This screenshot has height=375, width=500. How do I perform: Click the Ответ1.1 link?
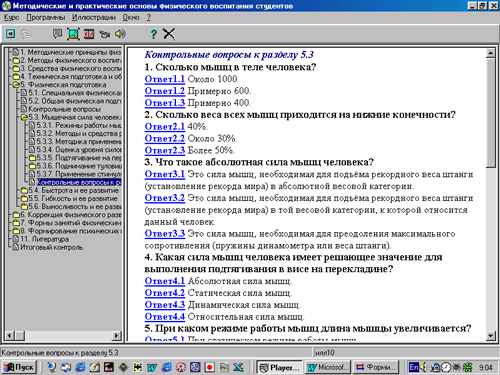[165, 79]
